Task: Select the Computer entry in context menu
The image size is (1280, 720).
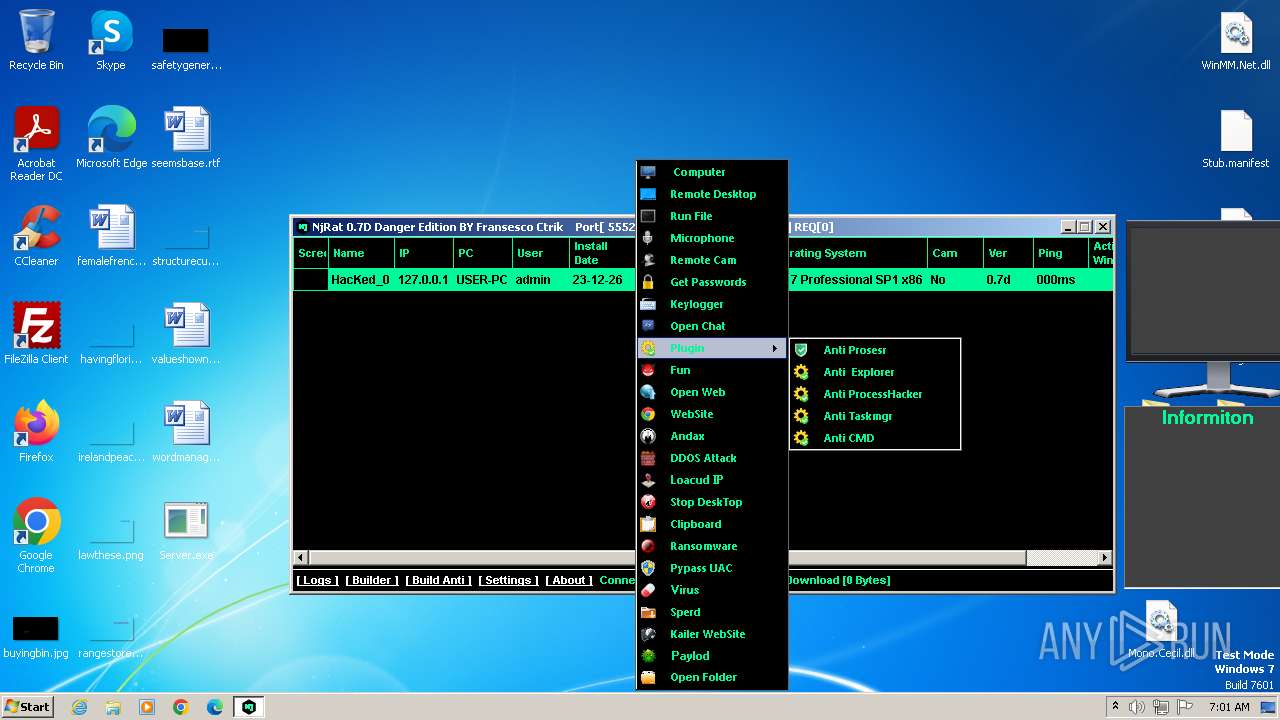Action: tap(712, 172)
